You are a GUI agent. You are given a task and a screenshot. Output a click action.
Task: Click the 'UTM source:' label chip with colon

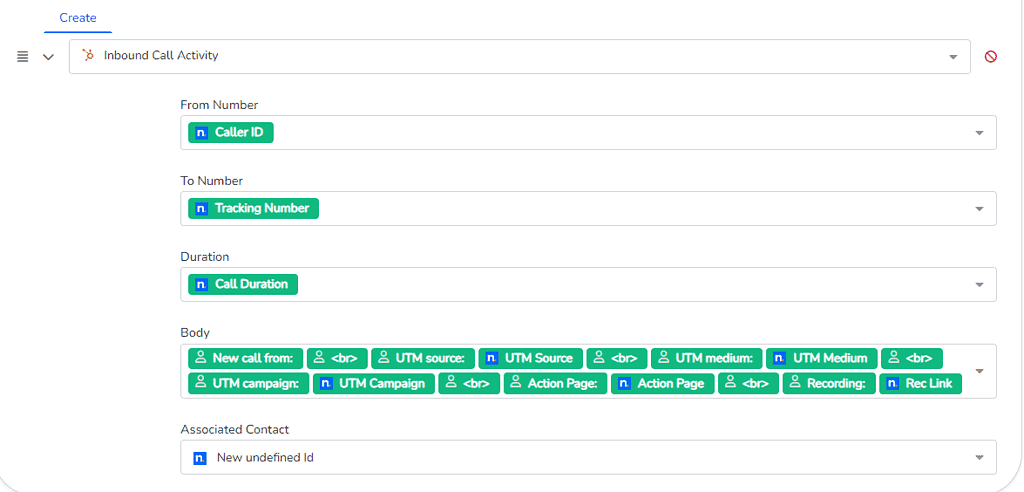[423, 358]
